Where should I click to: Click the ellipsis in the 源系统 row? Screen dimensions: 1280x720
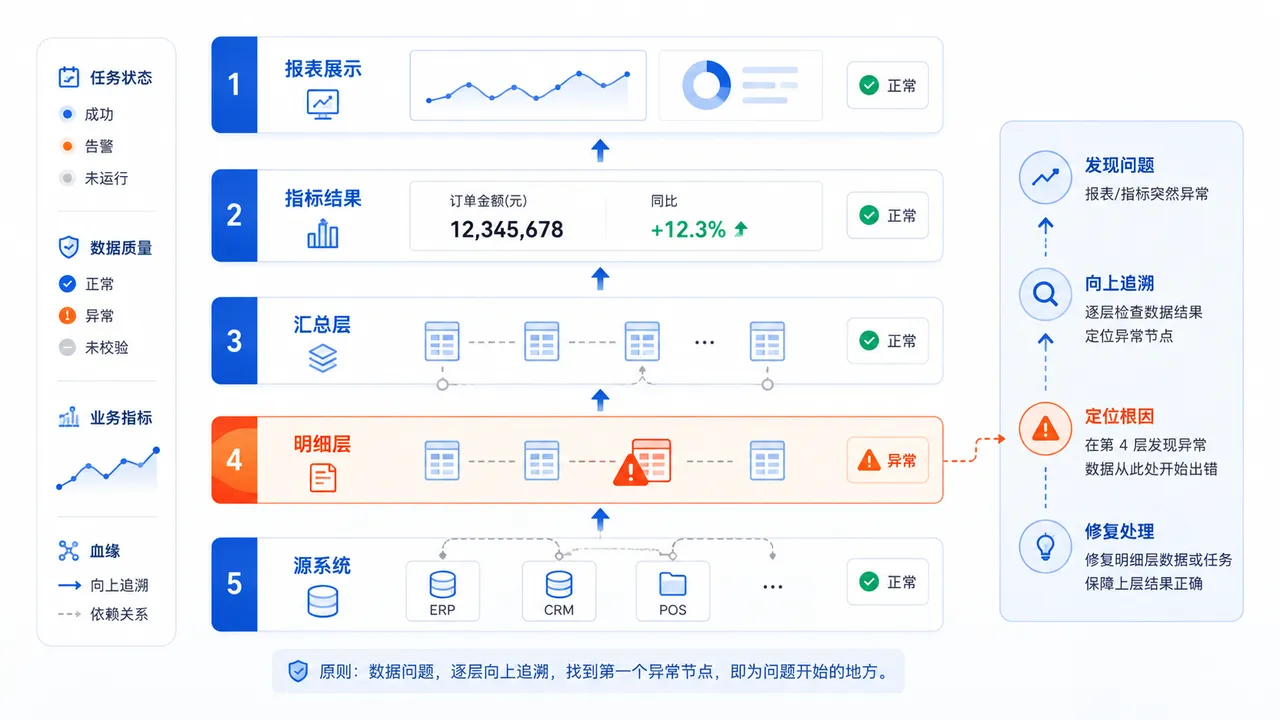pos(772,587)
